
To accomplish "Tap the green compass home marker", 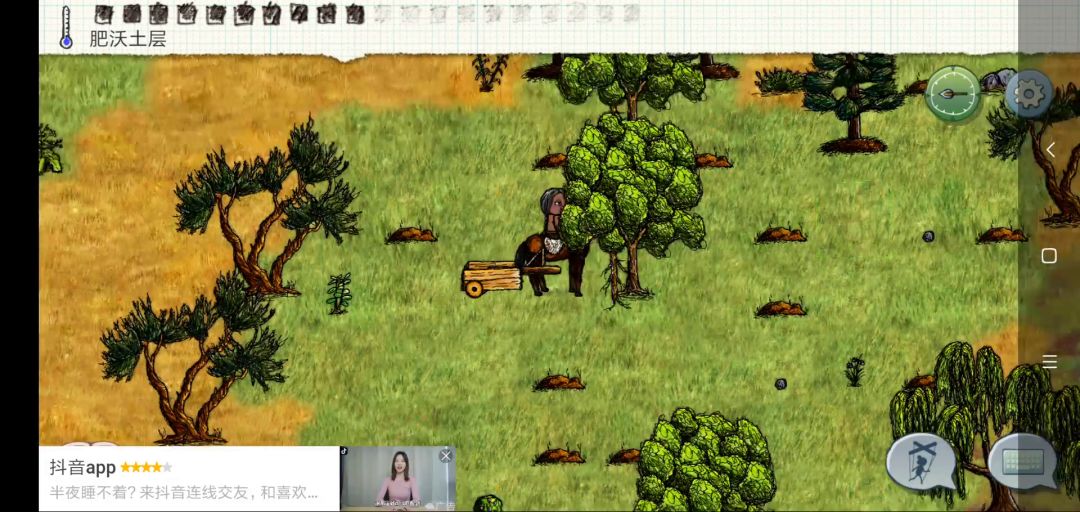I will (953, 94).
